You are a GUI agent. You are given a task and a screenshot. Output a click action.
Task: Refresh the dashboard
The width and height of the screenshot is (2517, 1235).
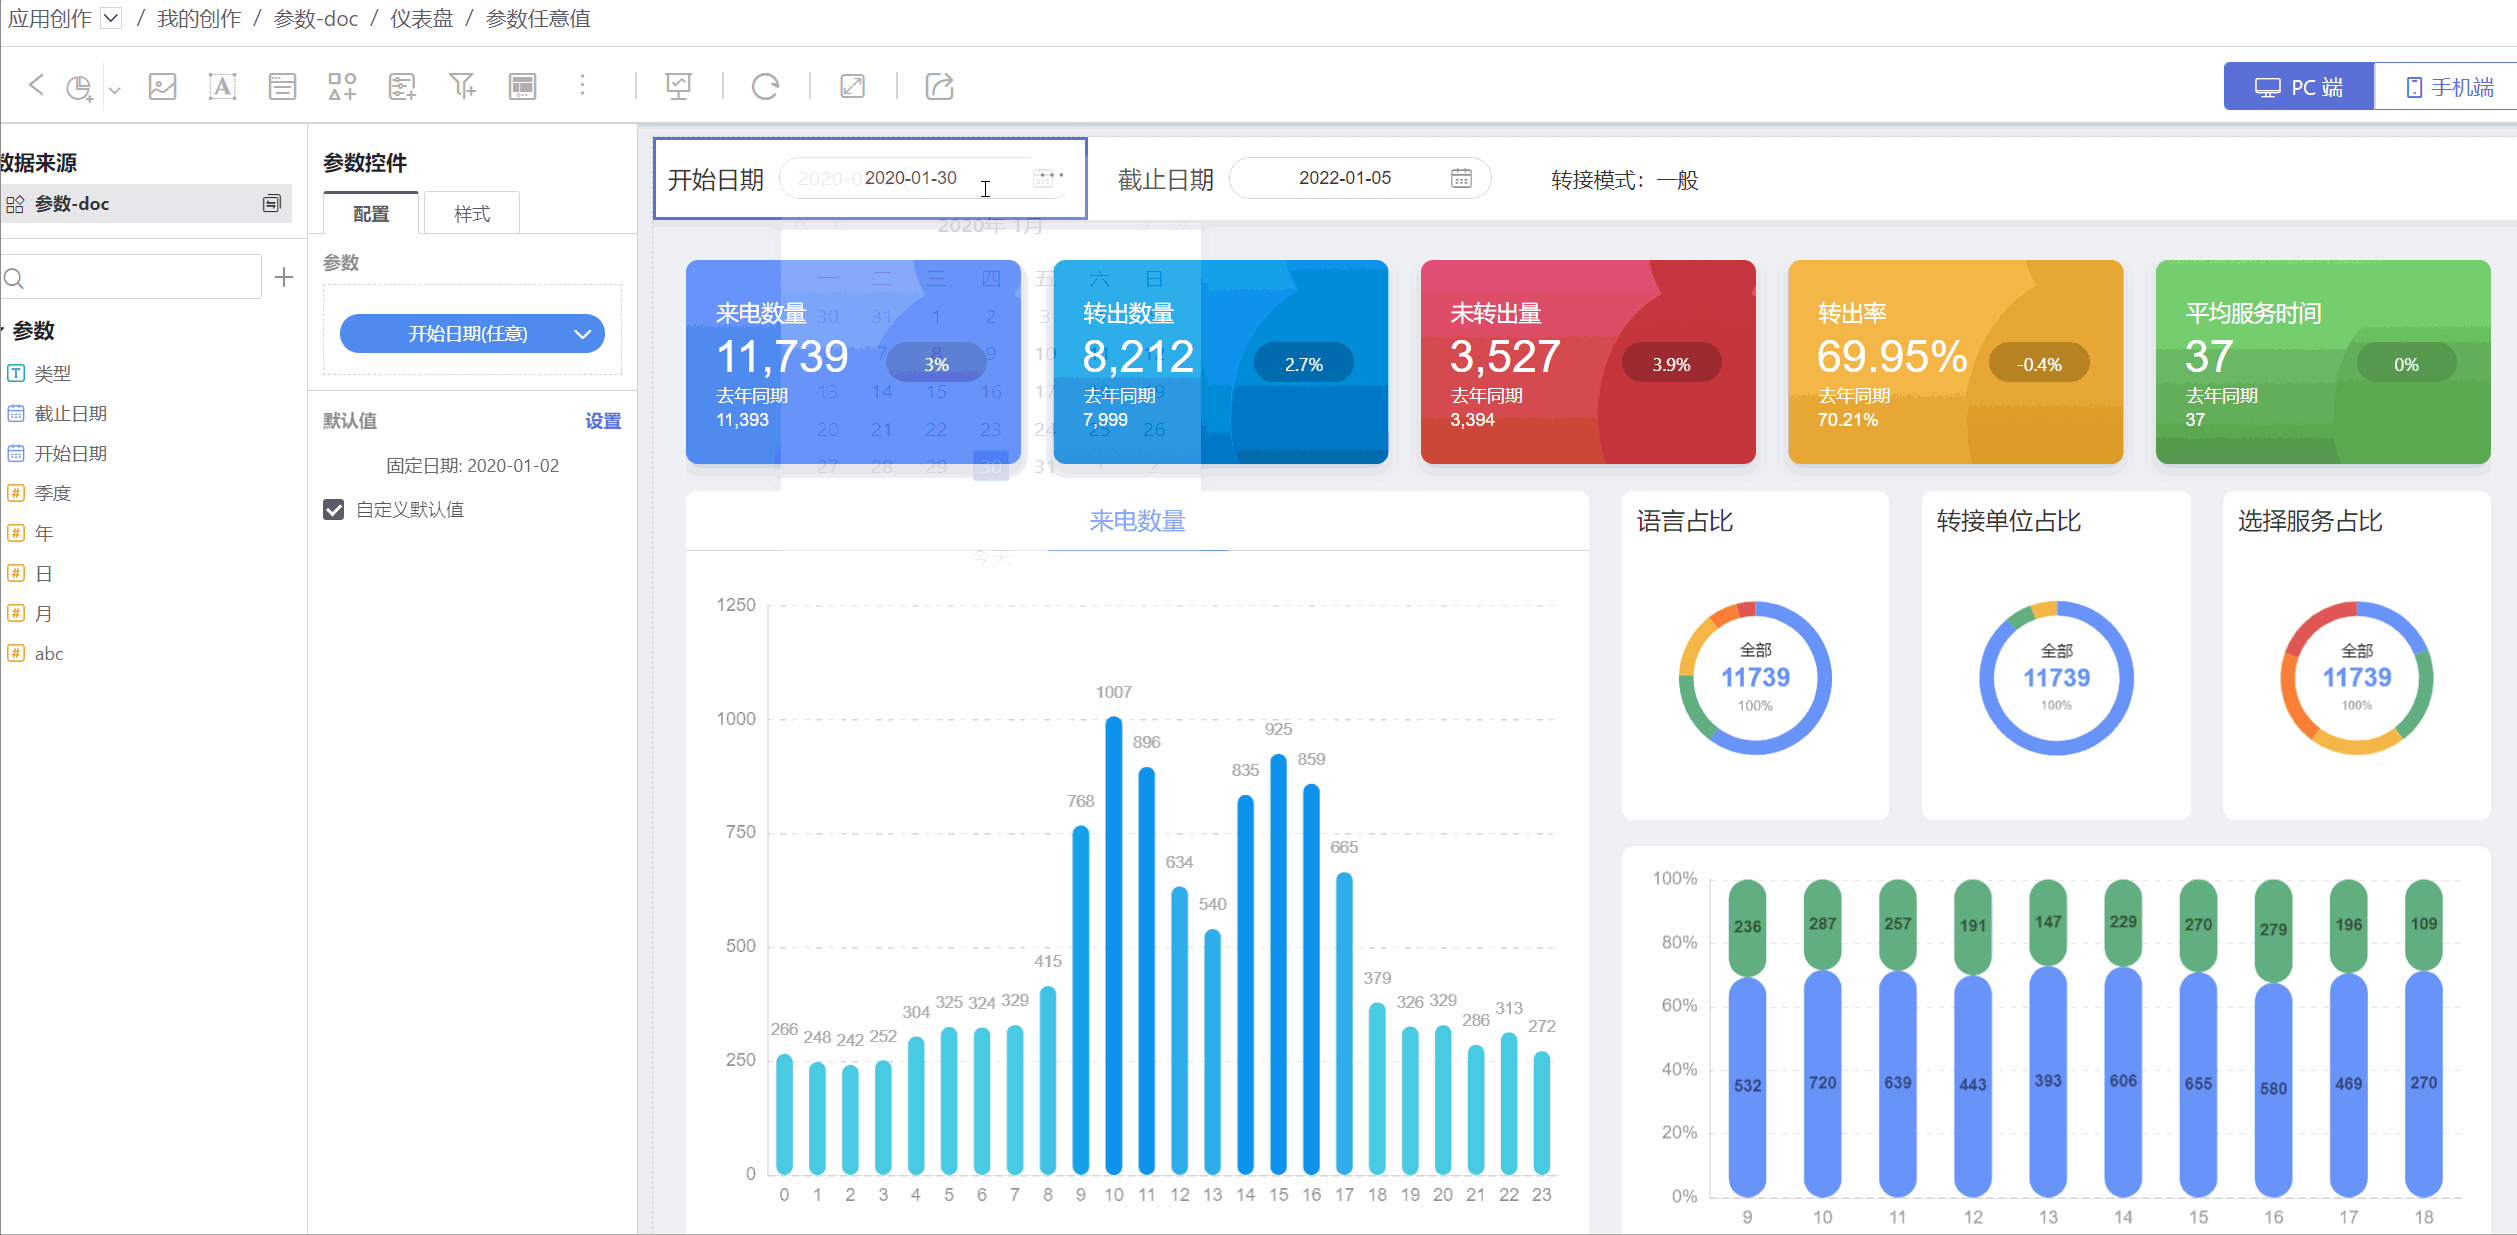tap(766, 87)
